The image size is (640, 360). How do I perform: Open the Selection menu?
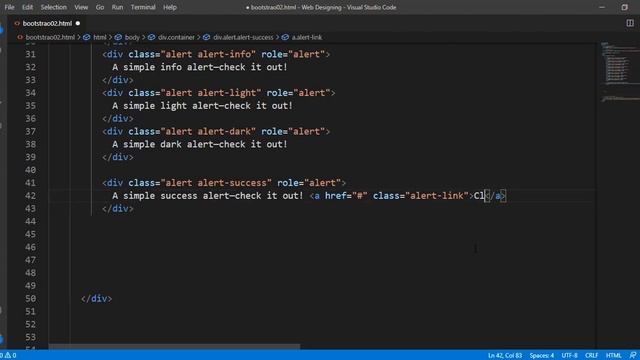coord(53,7)
